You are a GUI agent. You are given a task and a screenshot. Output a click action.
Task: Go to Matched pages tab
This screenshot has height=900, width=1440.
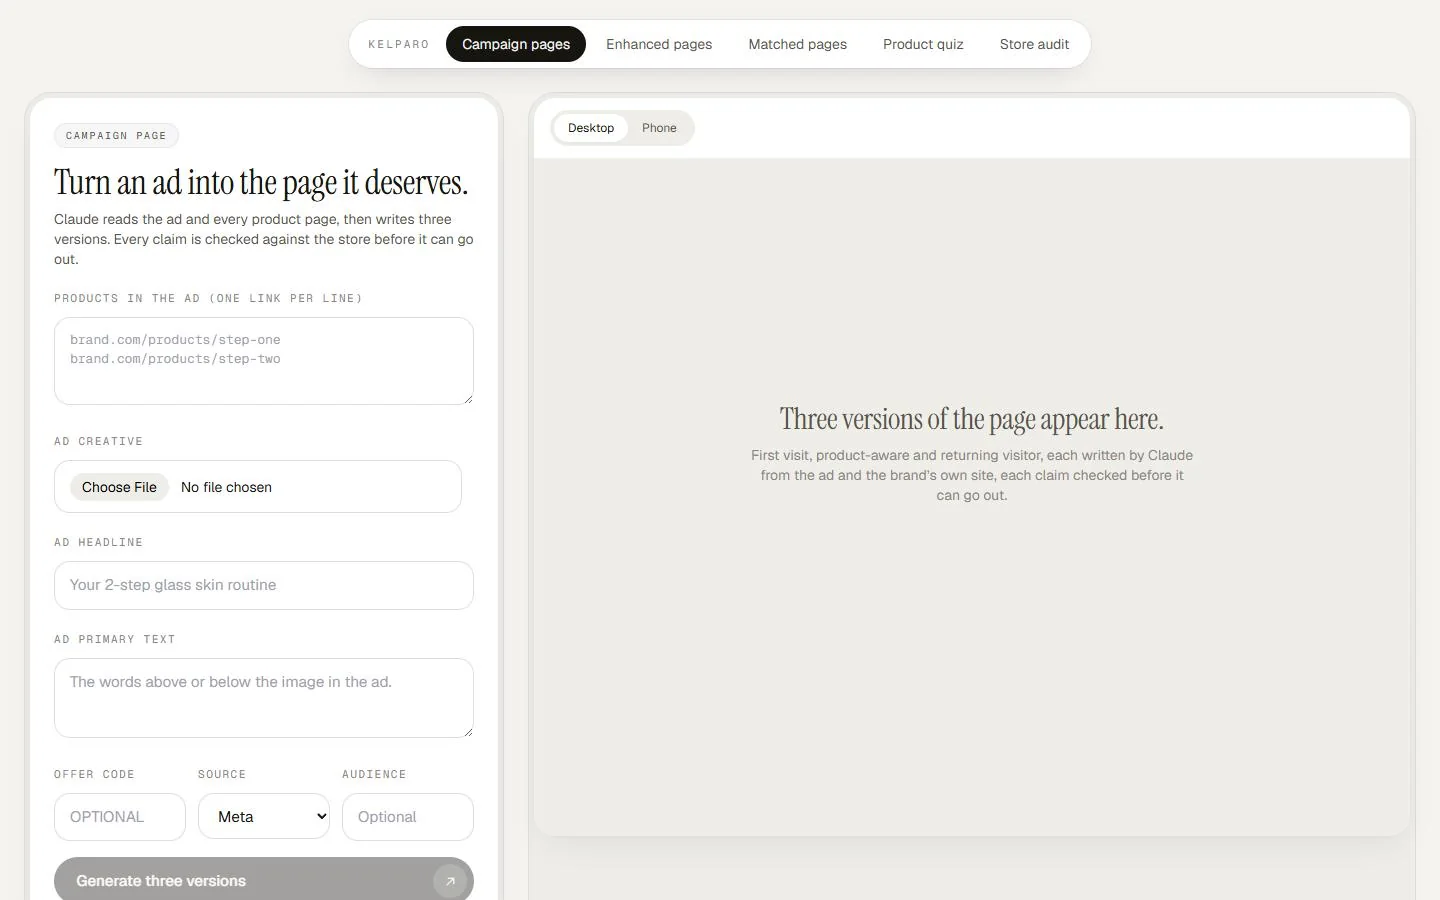point(798,44)
